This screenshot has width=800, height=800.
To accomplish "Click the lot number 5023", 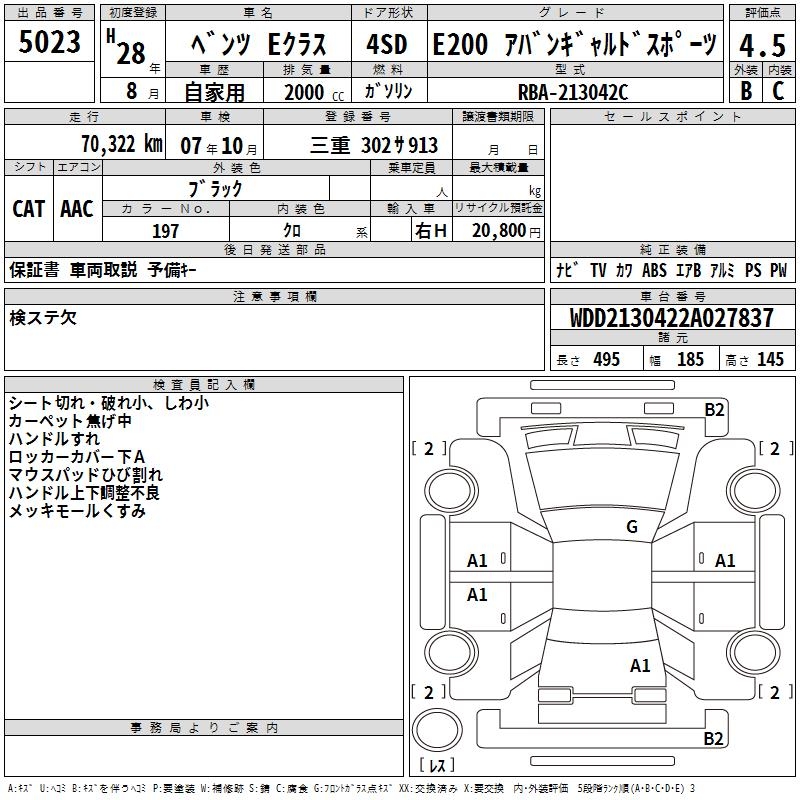I will pos(49,41).
